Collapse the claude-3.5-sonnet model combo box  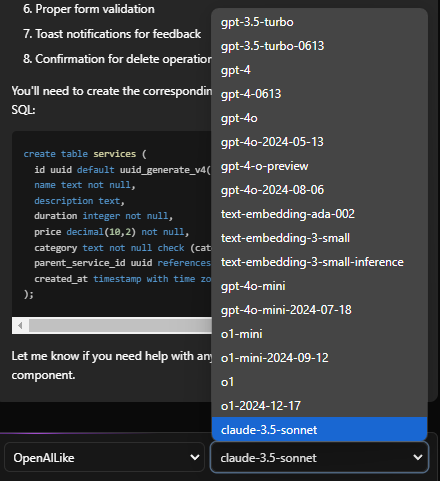point(319,458)
